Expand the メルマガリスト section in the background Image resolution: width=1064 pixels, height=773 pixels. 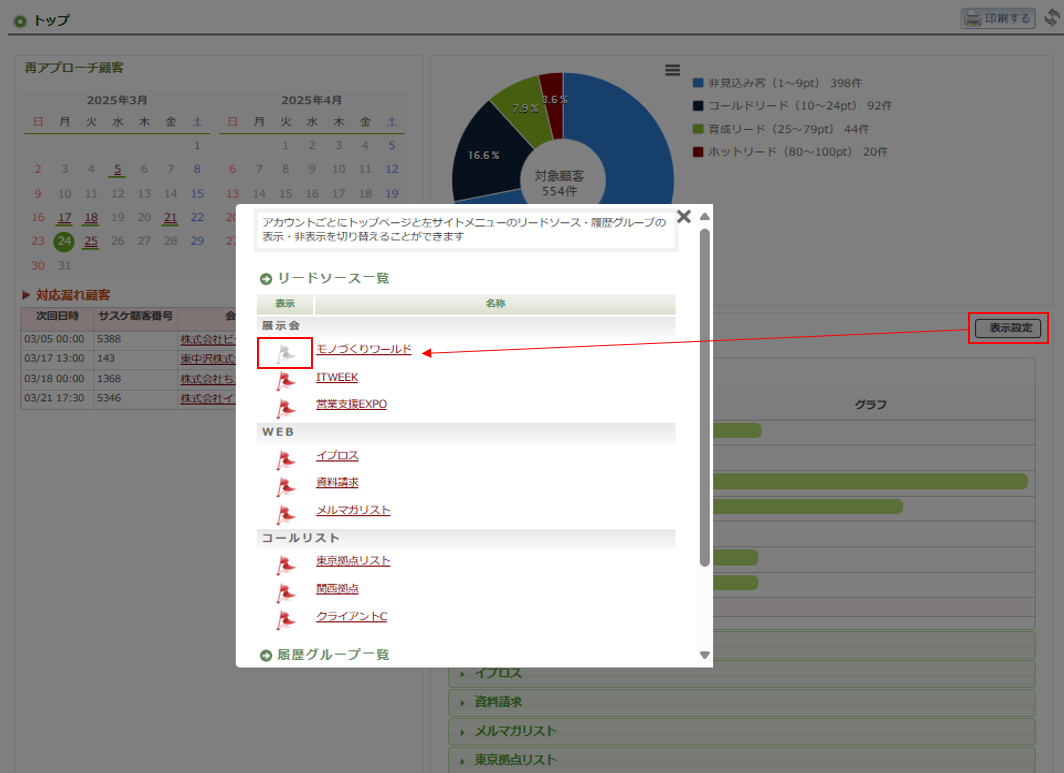point(742,732)
